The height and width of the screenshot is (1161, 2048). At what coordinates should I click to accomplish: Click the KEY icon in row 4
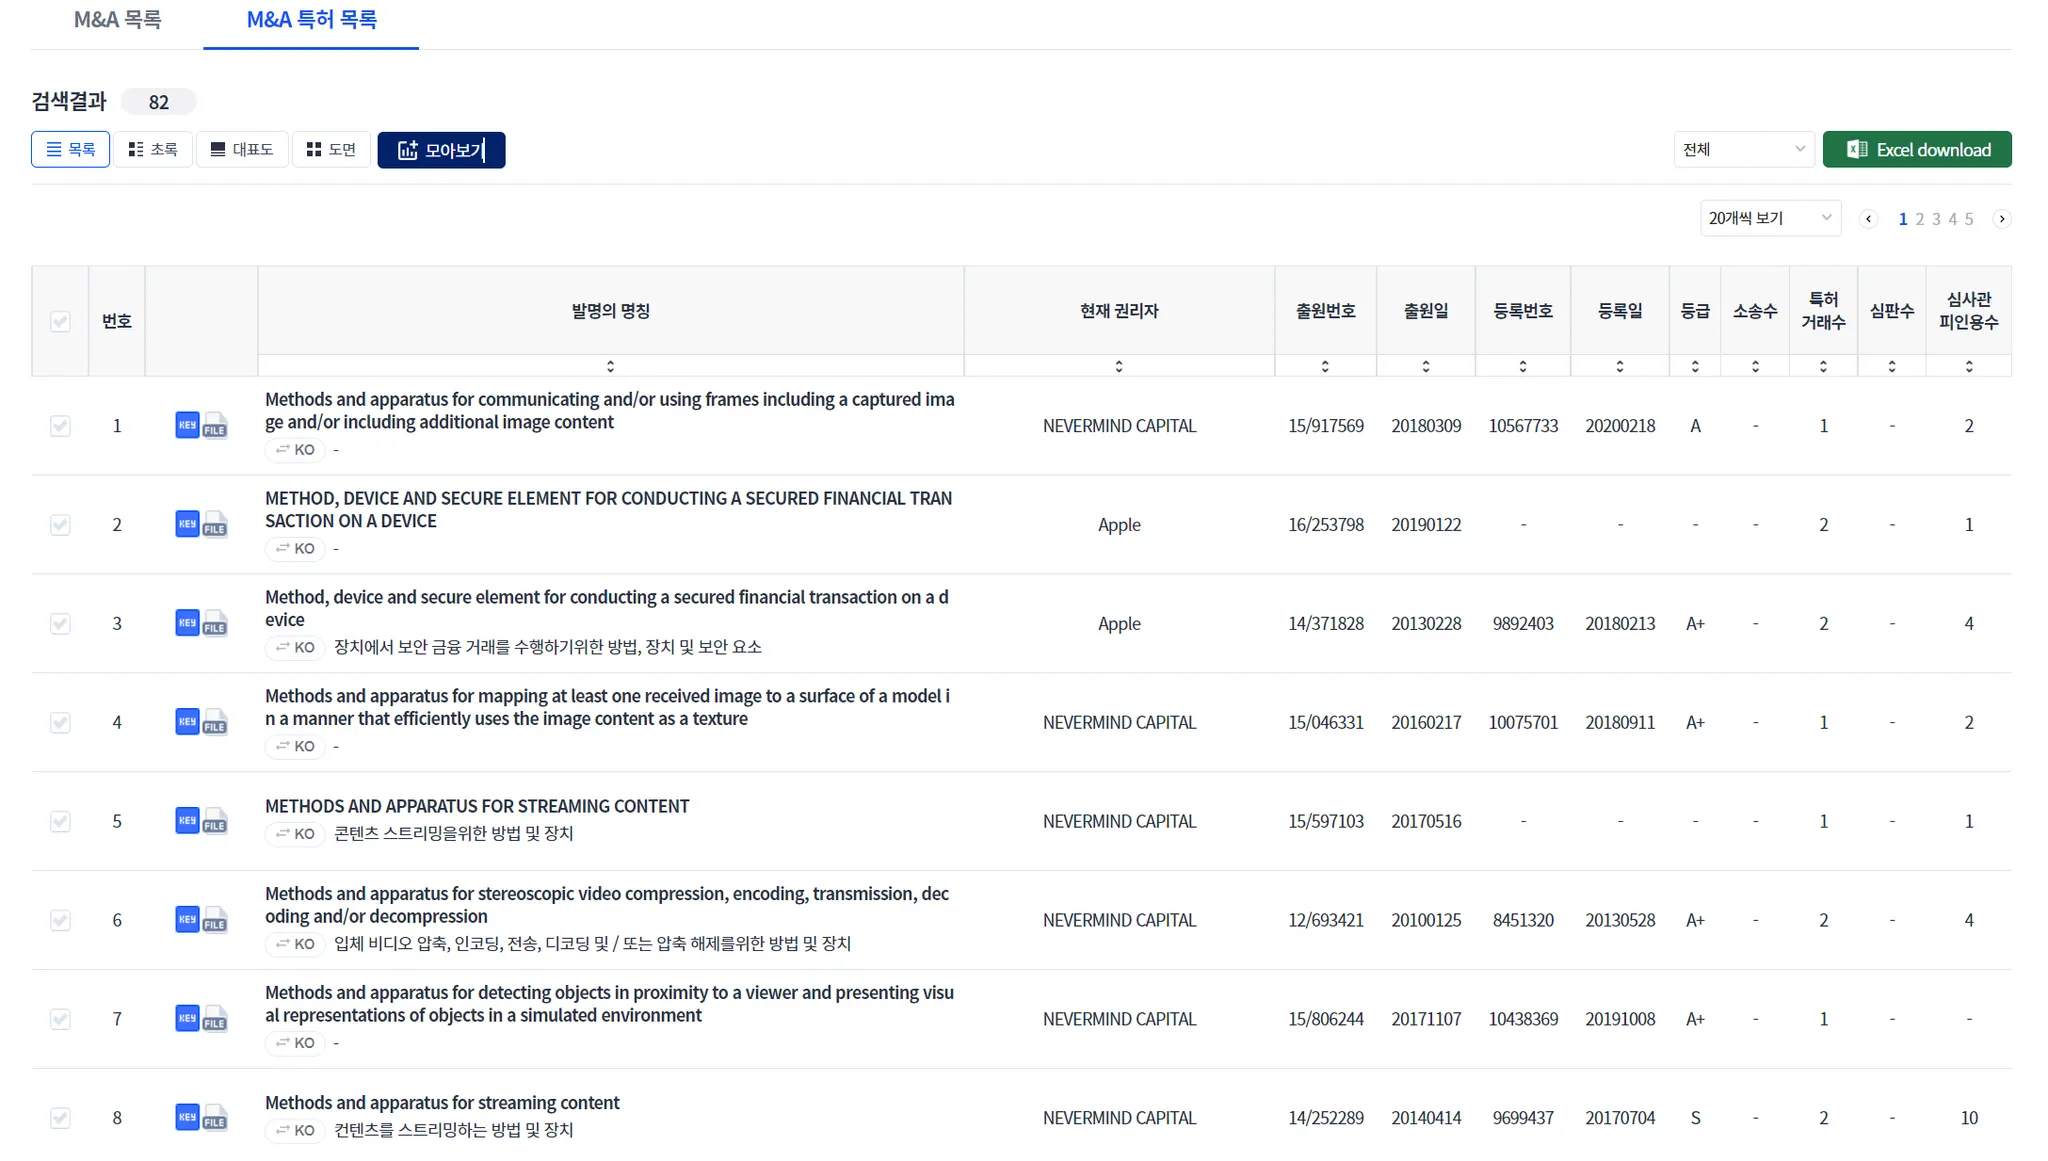(x=187, y=722)
